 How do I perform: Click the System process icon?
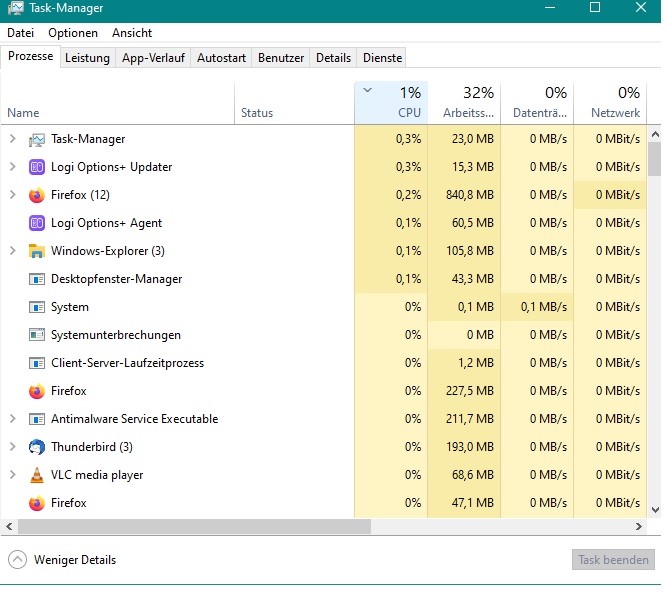coord(37,307)
